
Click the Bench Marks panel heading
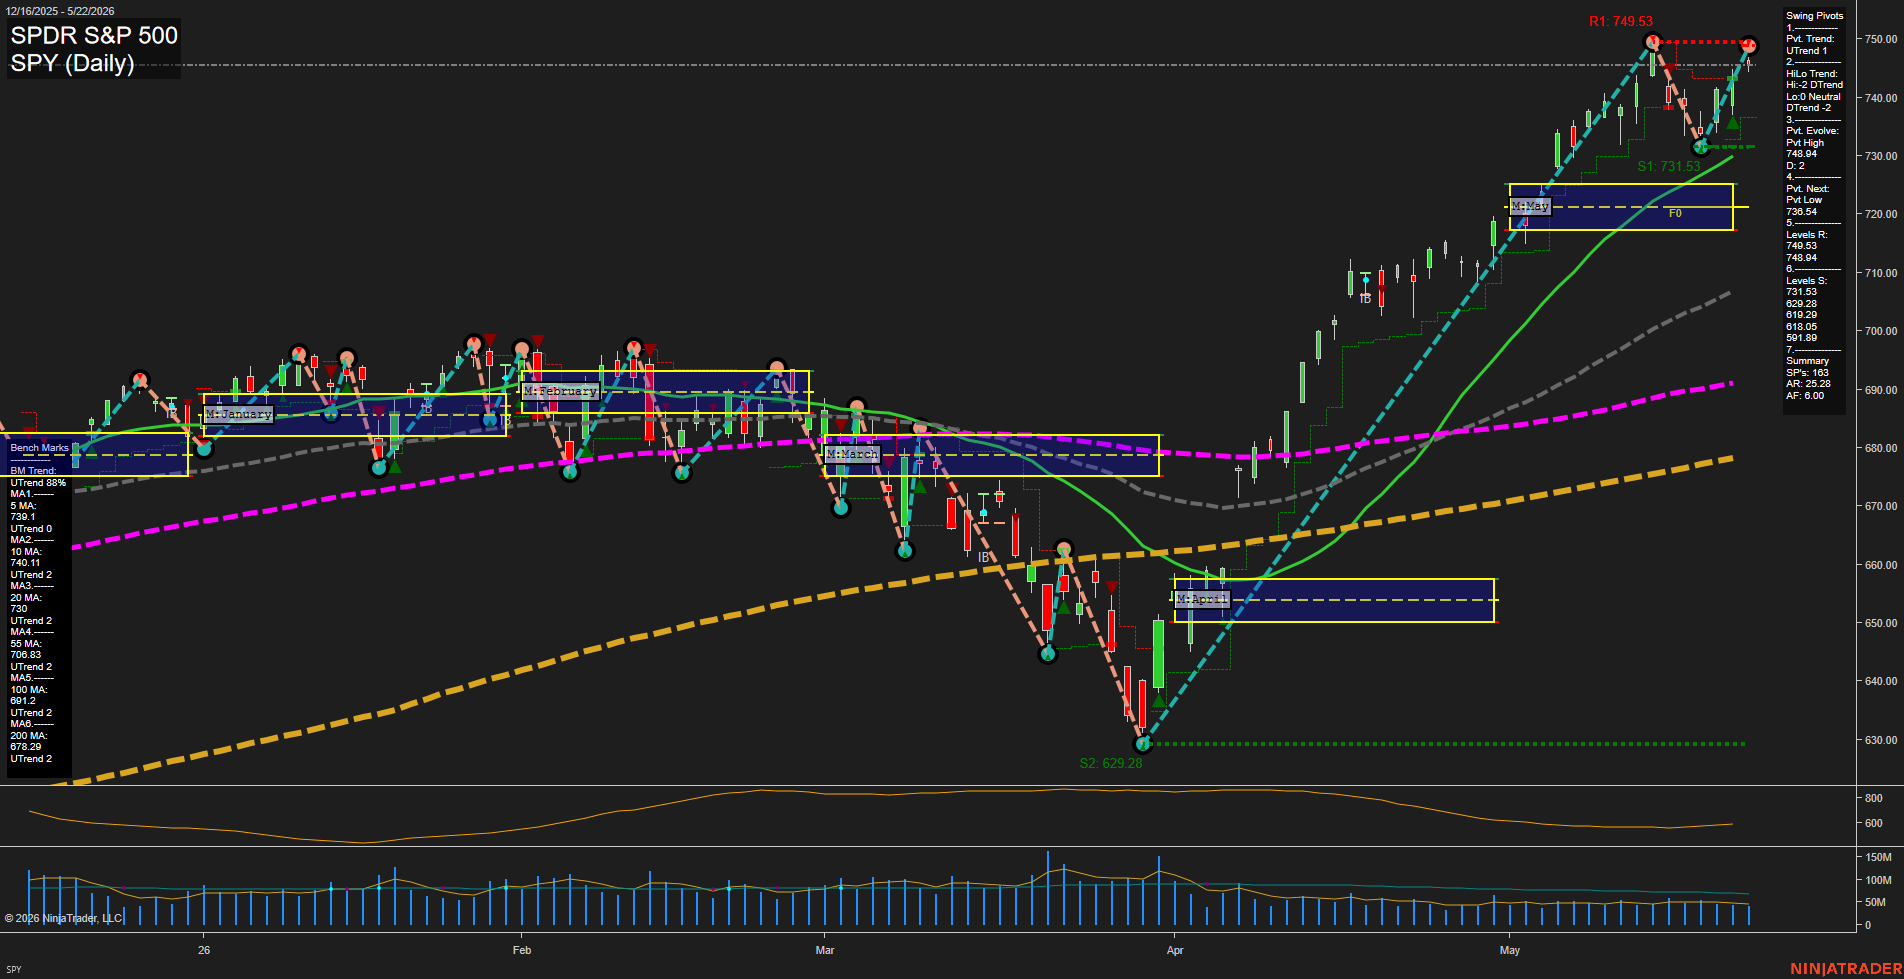[40, 448]
